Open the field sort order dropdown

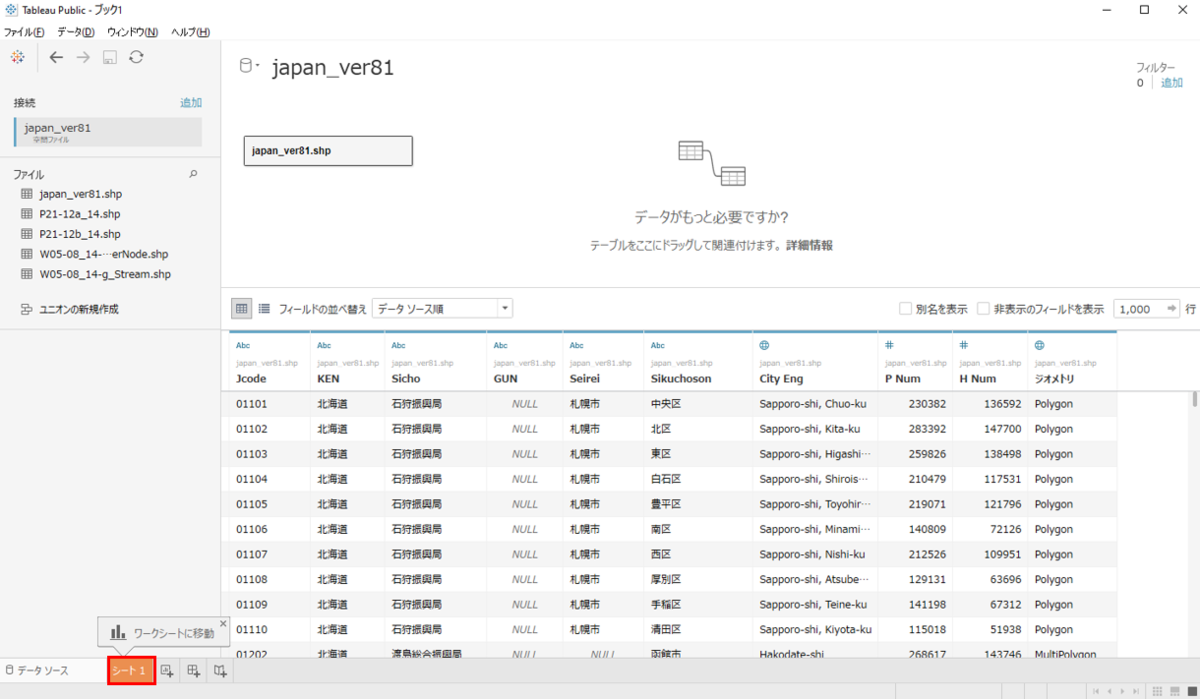442,309
